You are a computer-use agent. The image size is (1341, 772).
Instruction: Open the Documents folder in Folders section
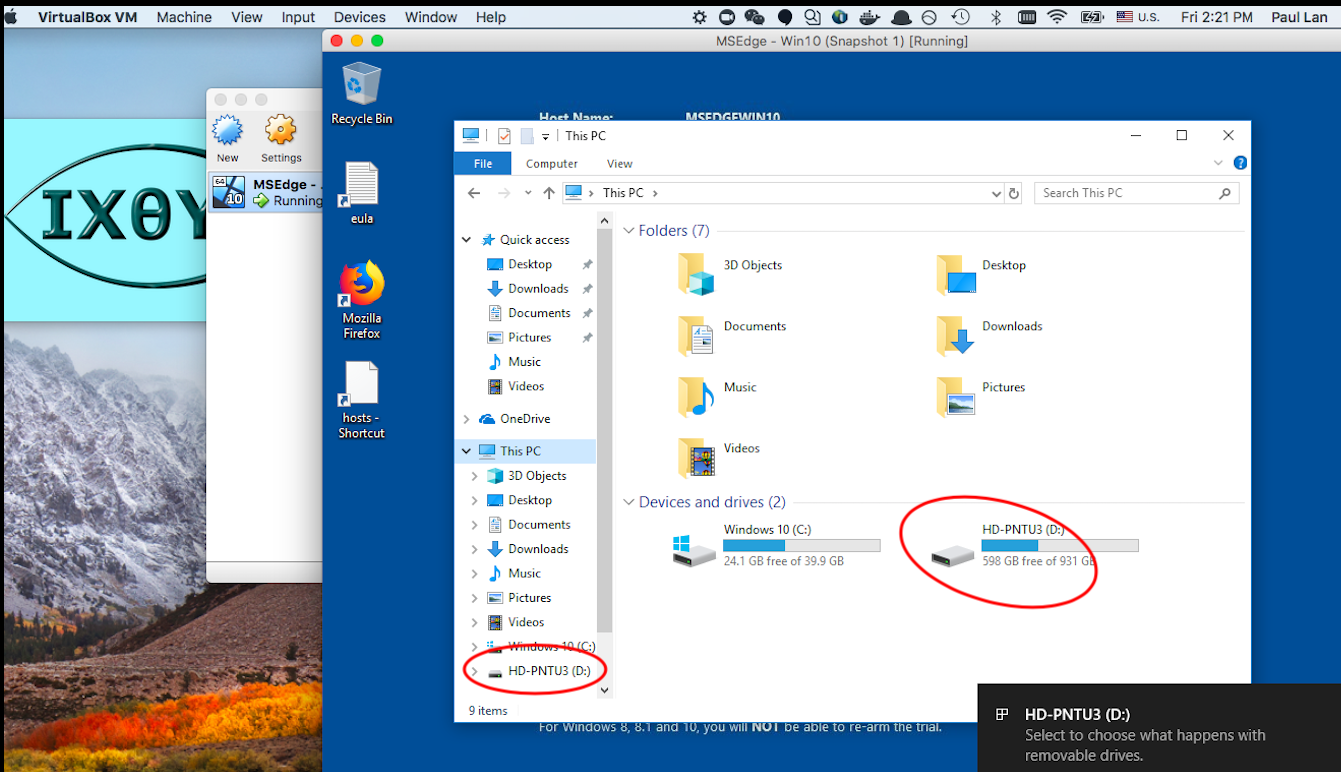pyautogui.click(x=696, y=334)
